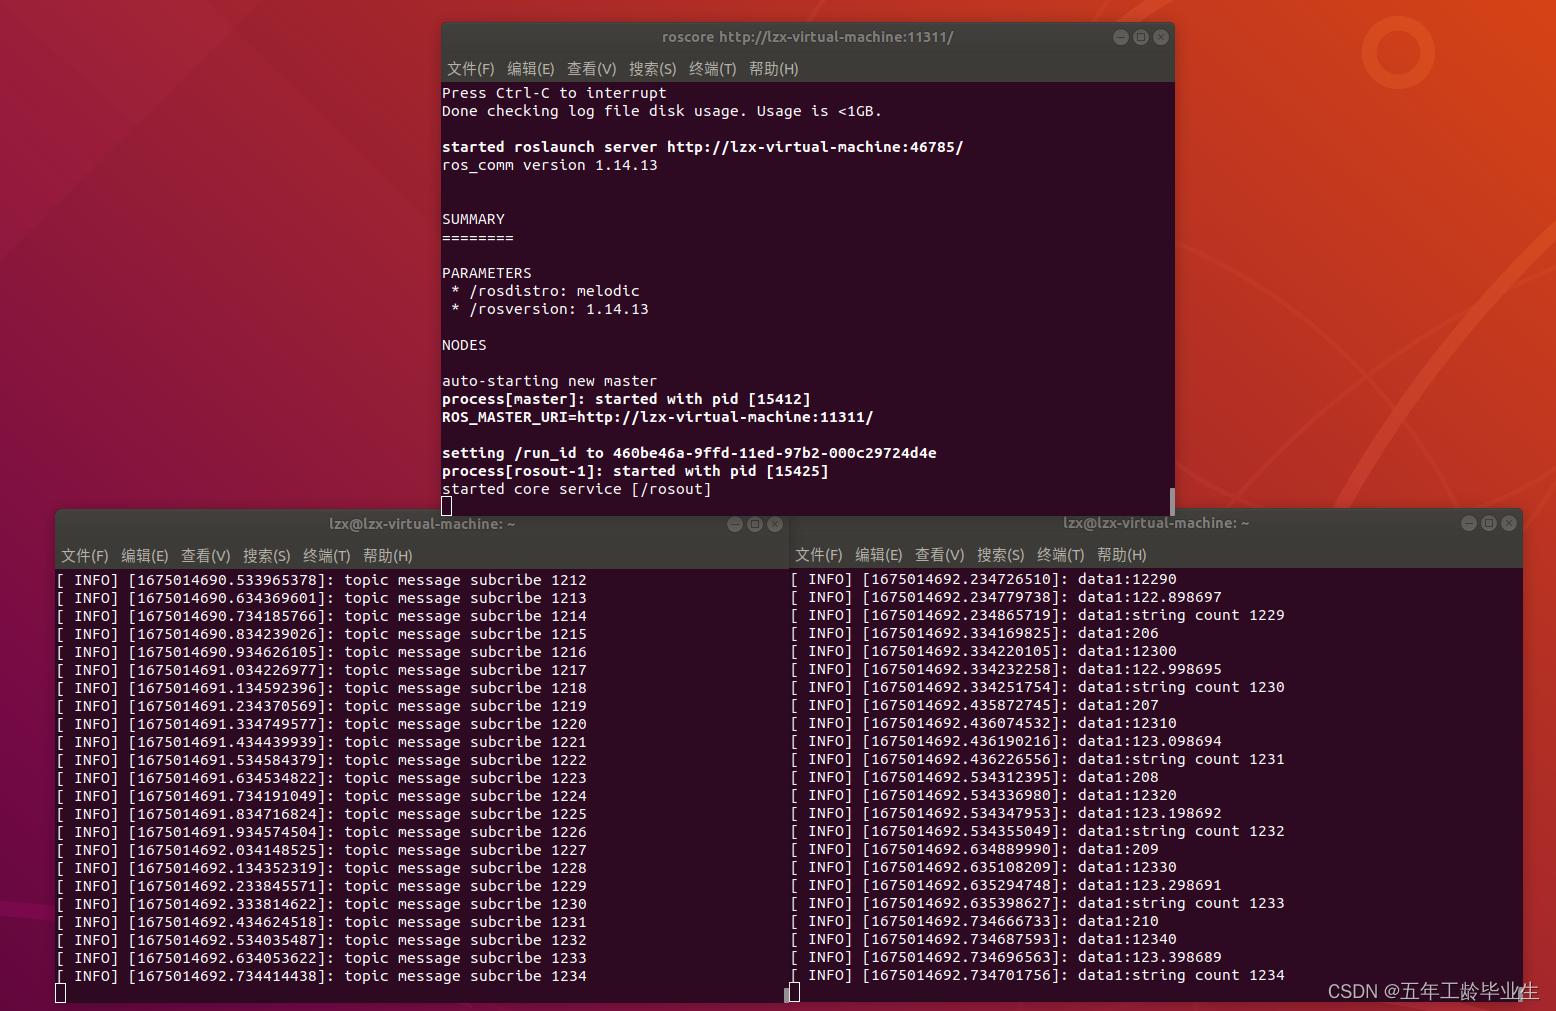
Task: Click the 'topic message subcribe 1227' line
Action: coord(321,850)
